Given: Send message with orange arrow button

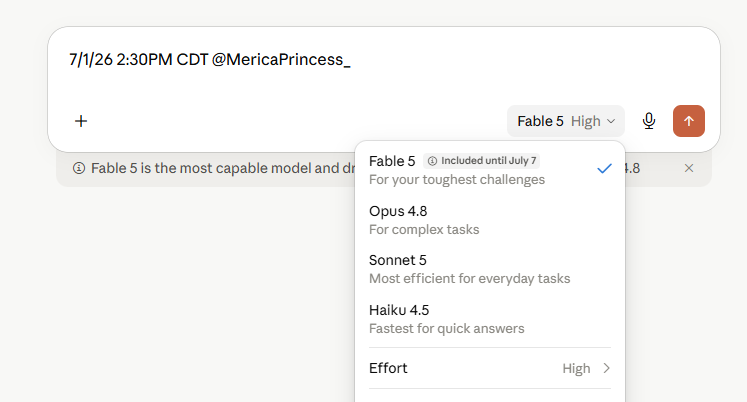Looking at the screenshot, I should (x=688, y=121).
